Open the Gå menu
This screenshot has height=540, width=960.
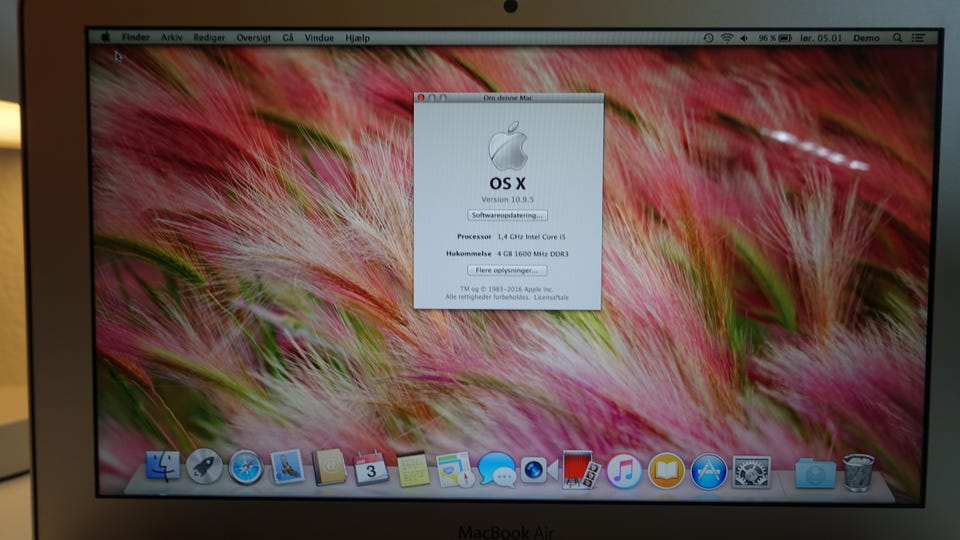coord(288,38)
